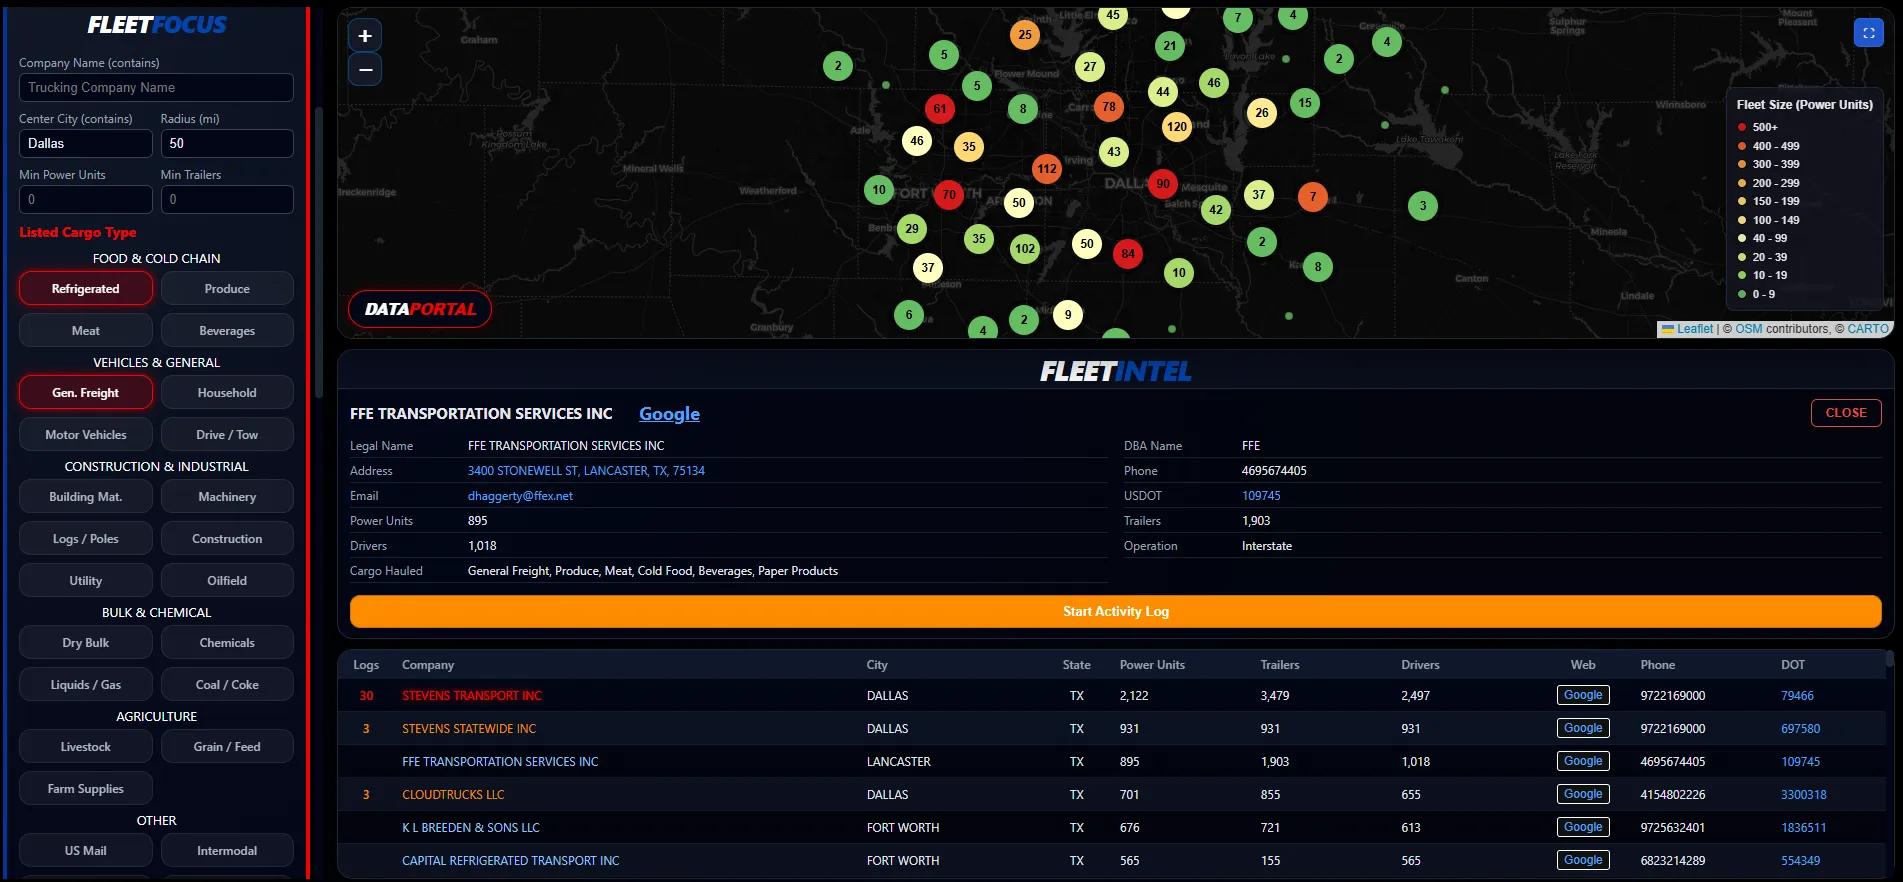Click the green cluster marker 42

[x=1216, y=209]
